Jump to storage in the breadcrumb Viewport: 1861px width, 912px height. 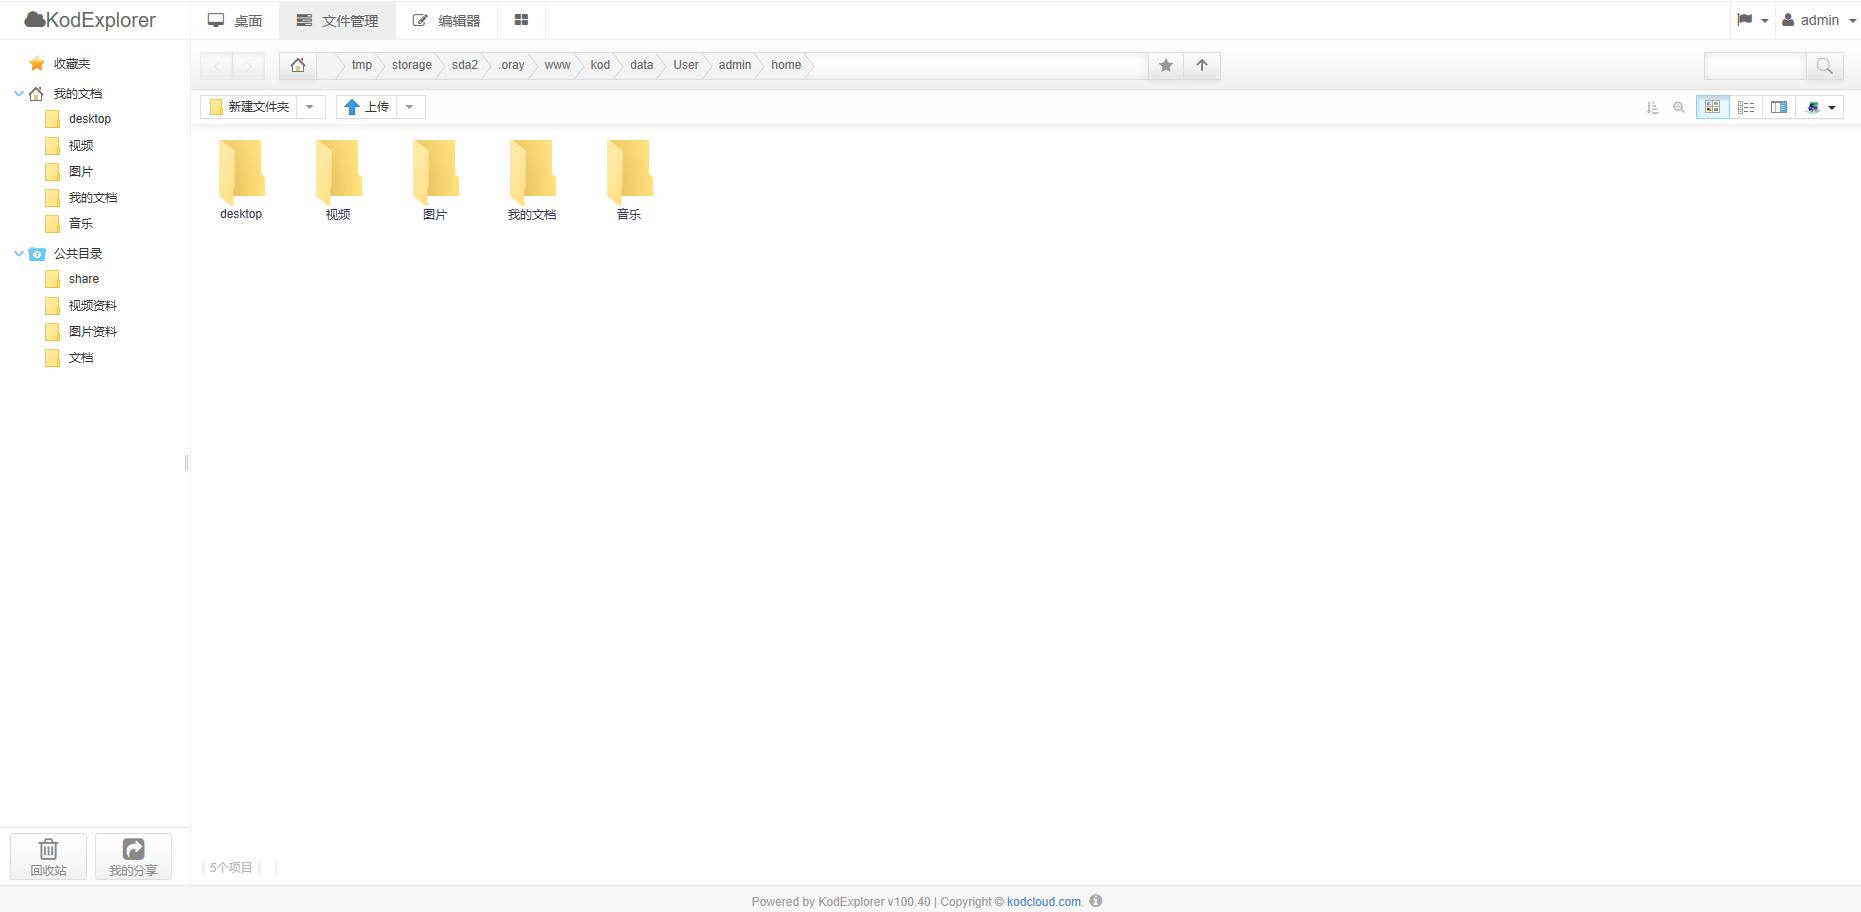tap(412, 65)
